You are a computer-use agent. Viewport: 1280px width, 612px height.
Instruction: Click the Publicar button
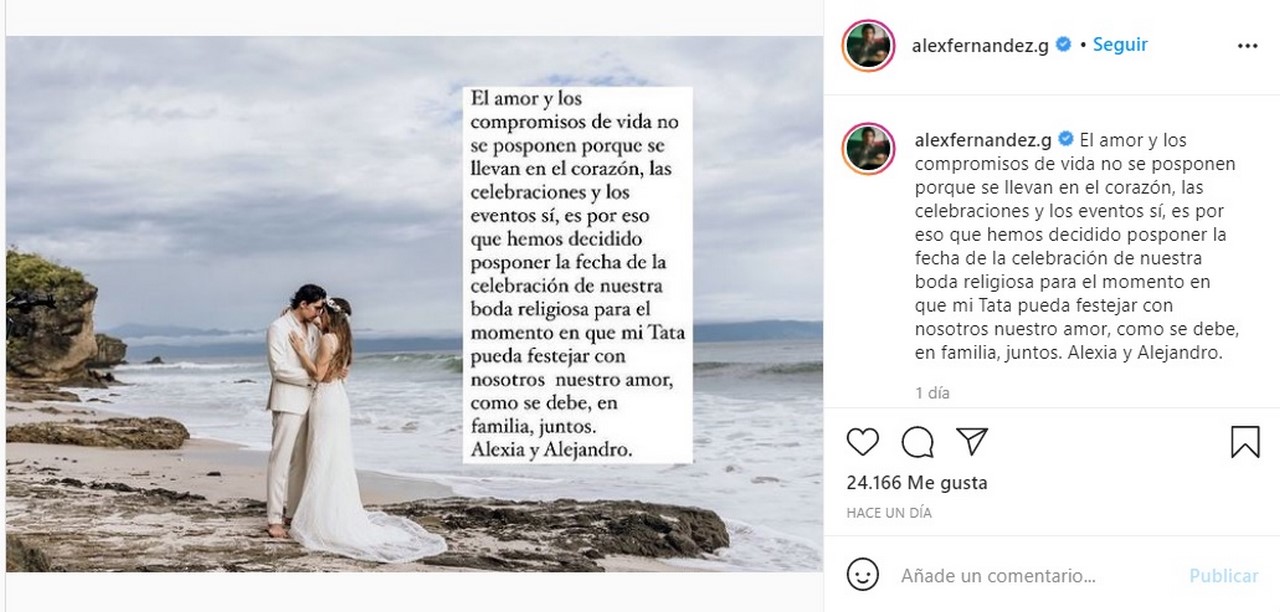pyautogui.click(x=1223, y=576)
